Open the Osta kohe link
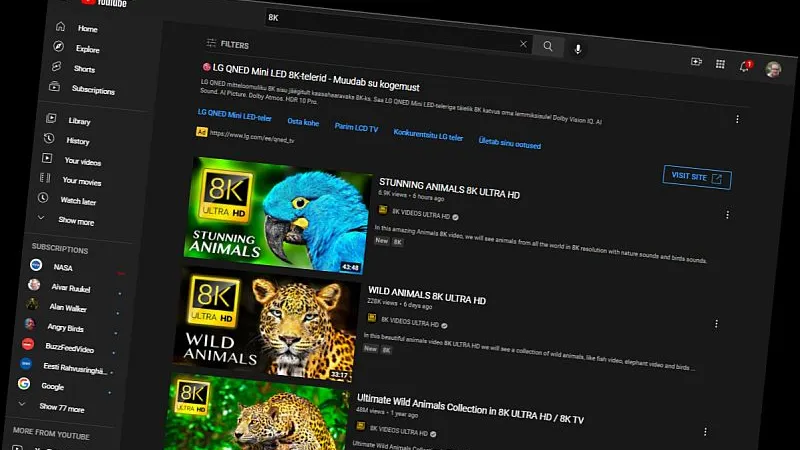The height and width of the screenshot is (450, 800). click(x=303, y=122)
